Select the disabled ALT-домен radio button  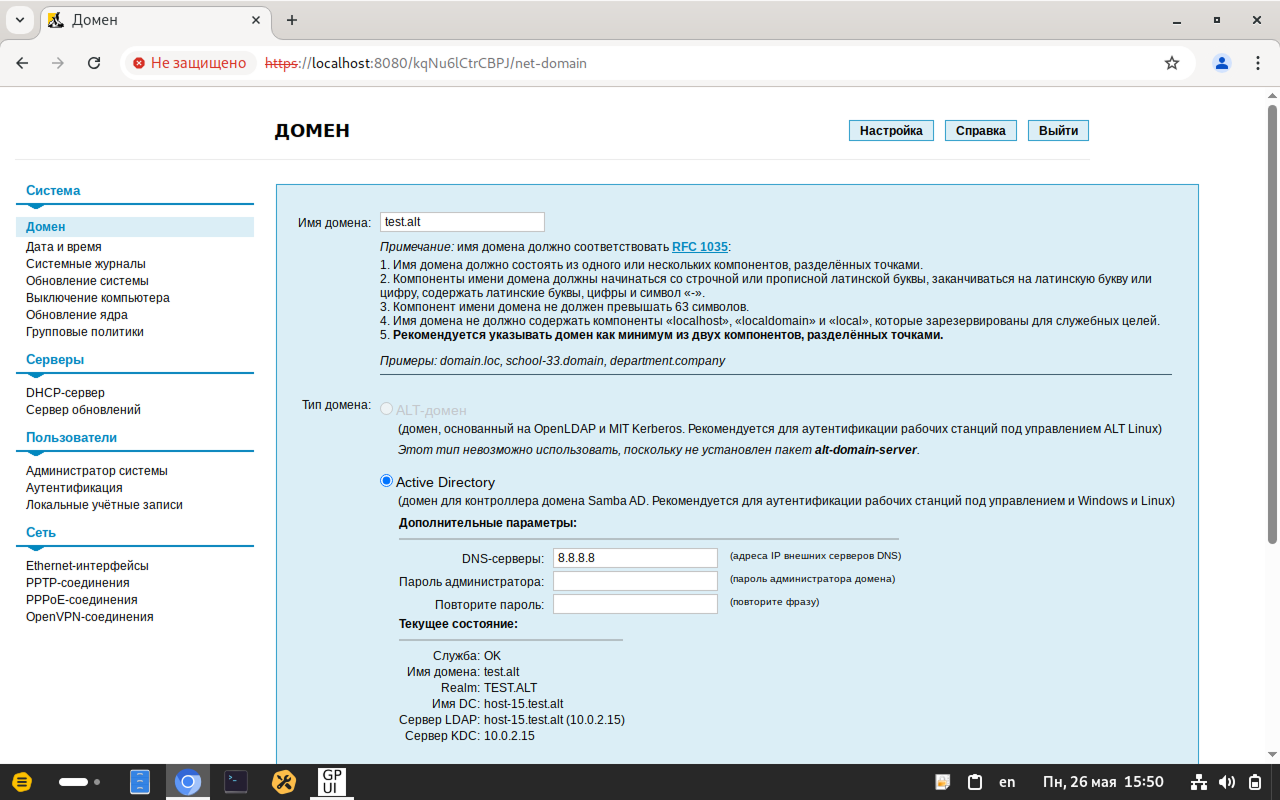click(387, 409)
